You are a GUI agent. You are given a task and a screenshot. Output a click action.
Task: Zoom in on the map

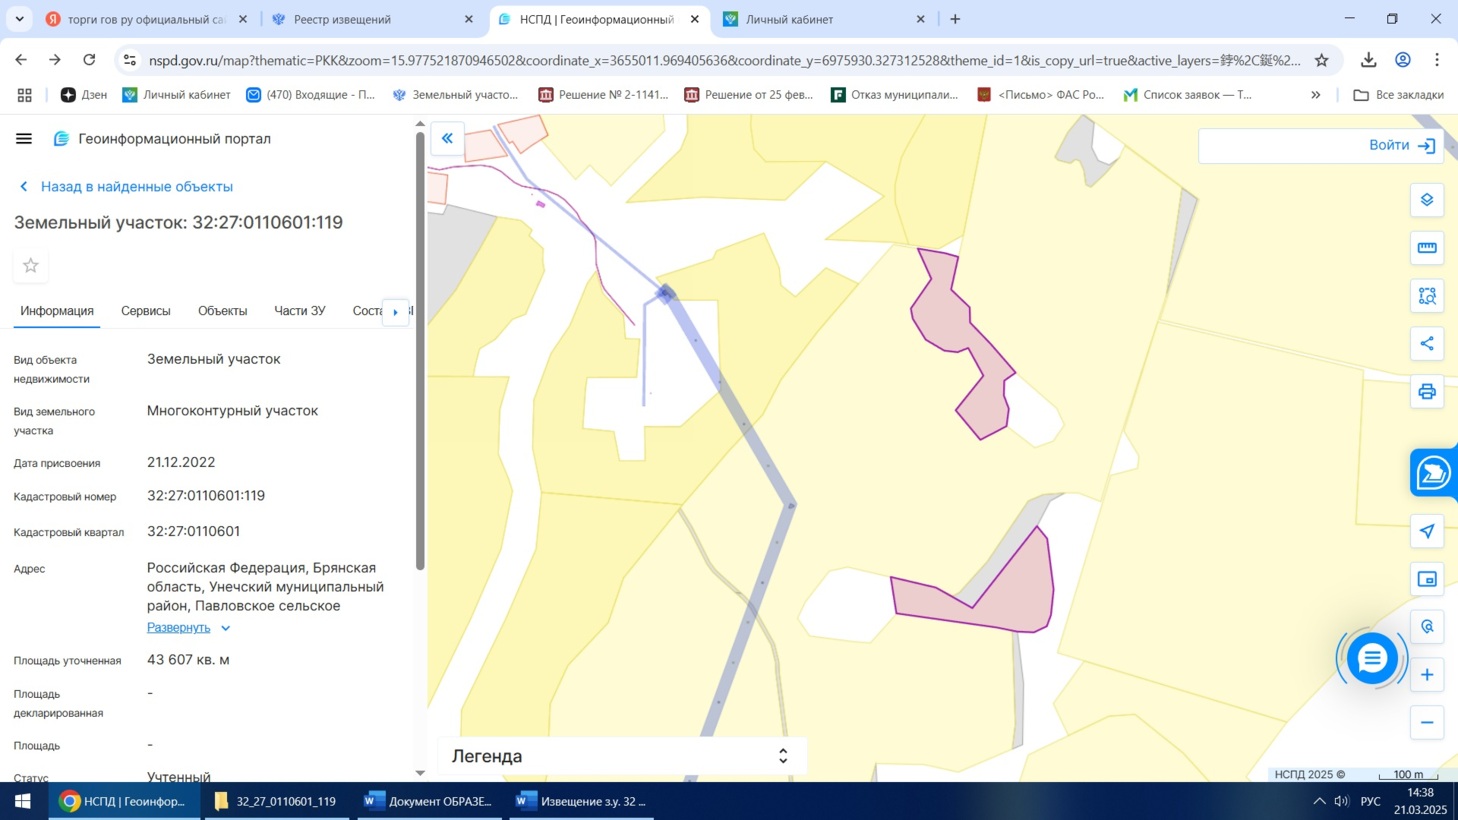click(x=1426, y=675)
